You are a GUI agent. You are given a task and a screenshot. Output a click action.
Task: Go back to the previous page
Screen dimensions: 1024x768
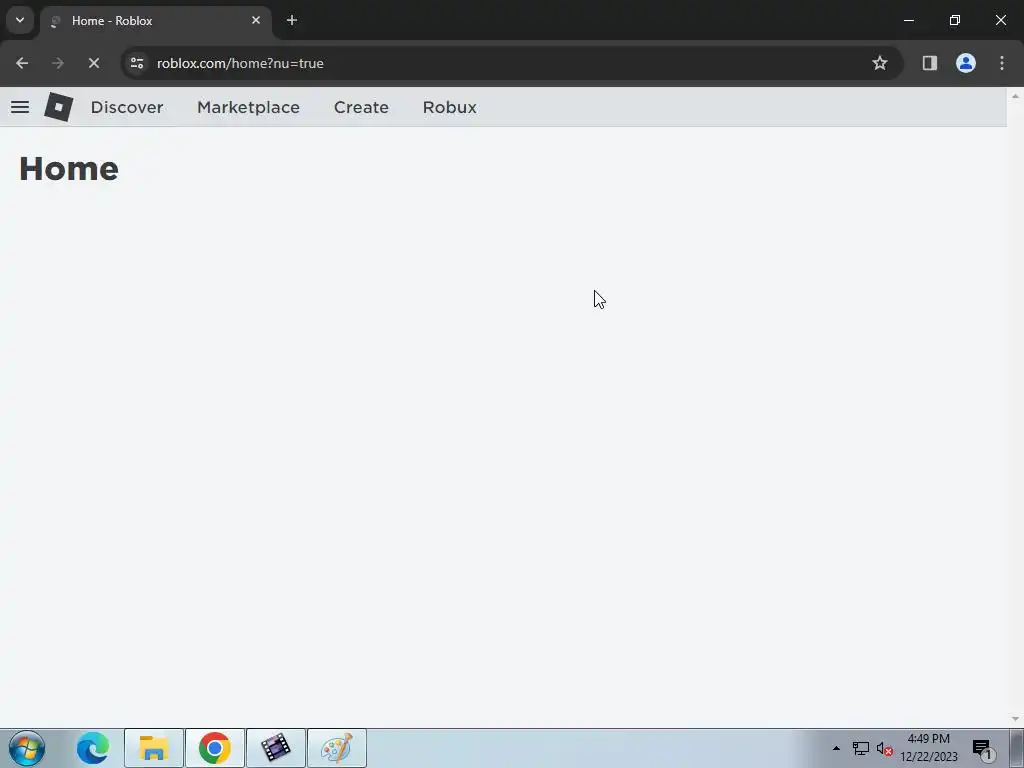click(22, 63)
